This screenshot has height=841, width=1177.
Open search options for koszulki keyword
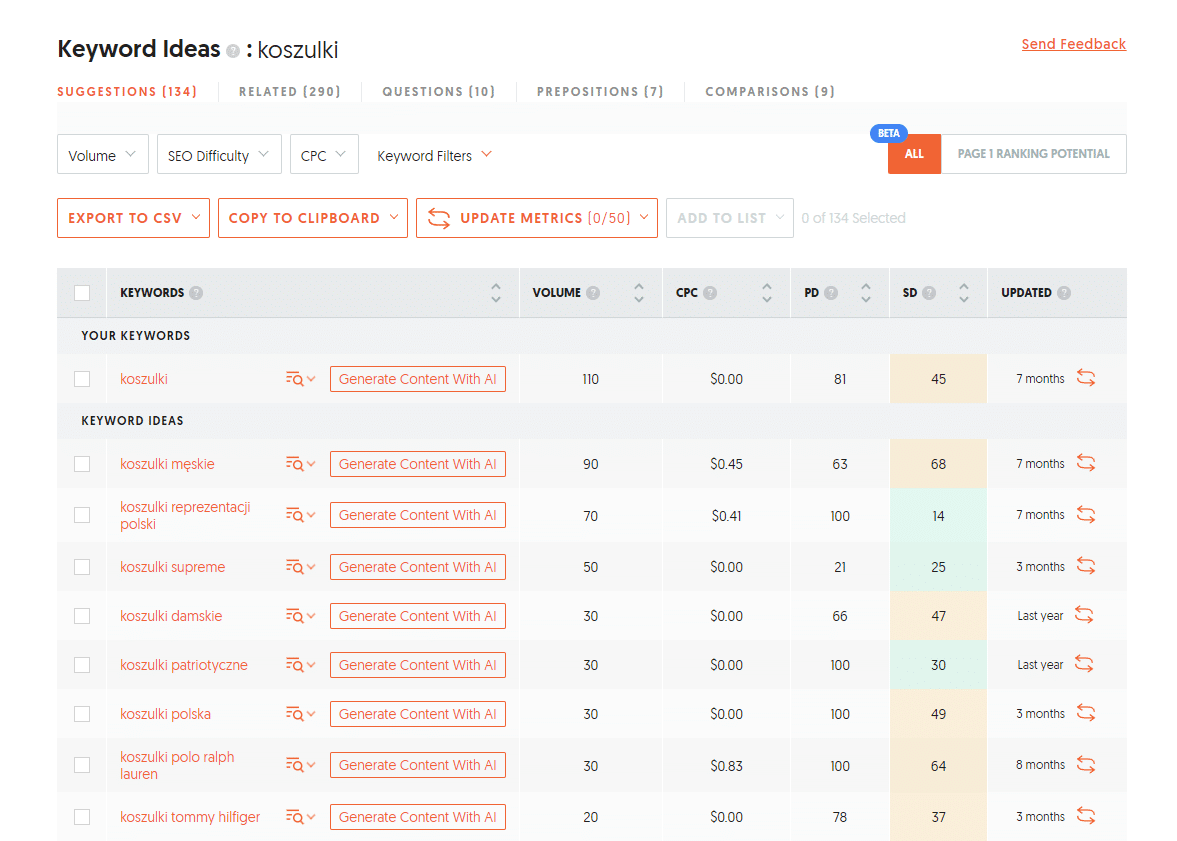300,379
